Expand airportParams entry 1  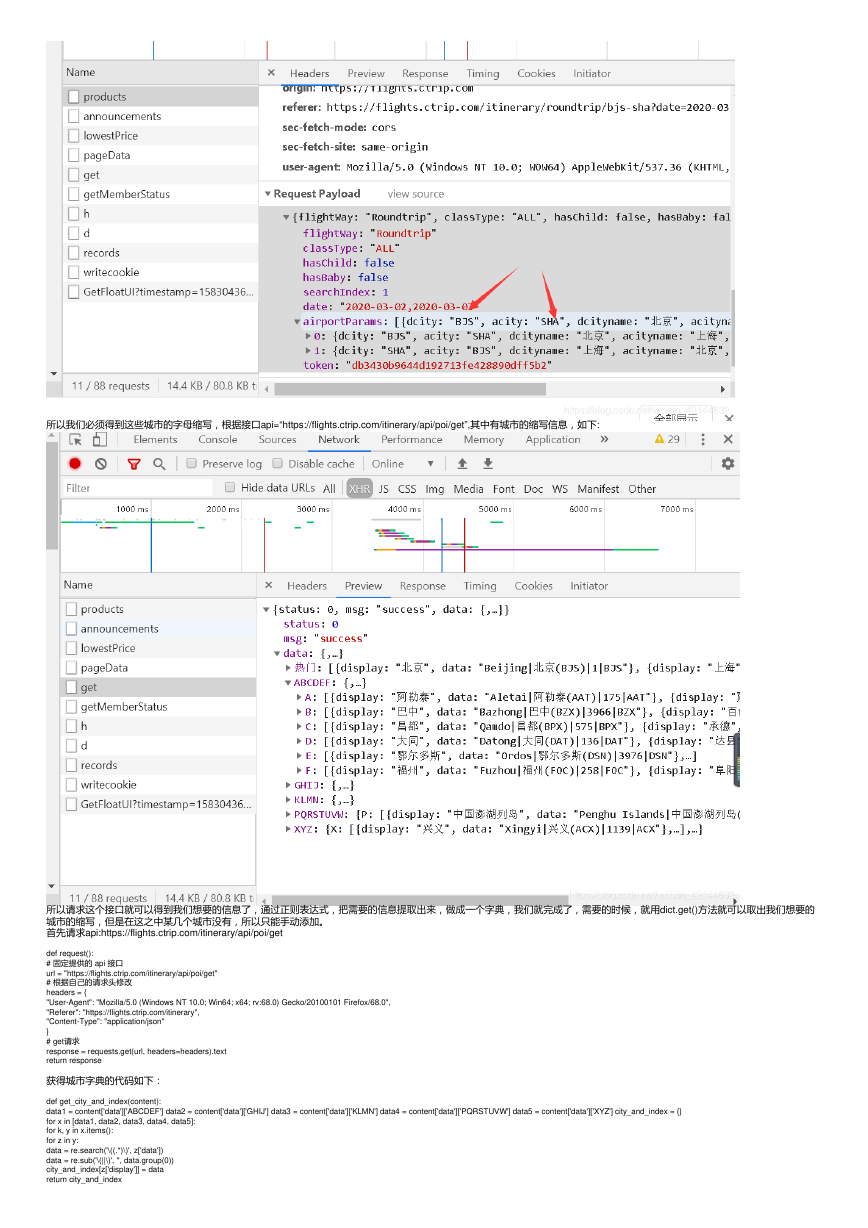click(308, 351)
